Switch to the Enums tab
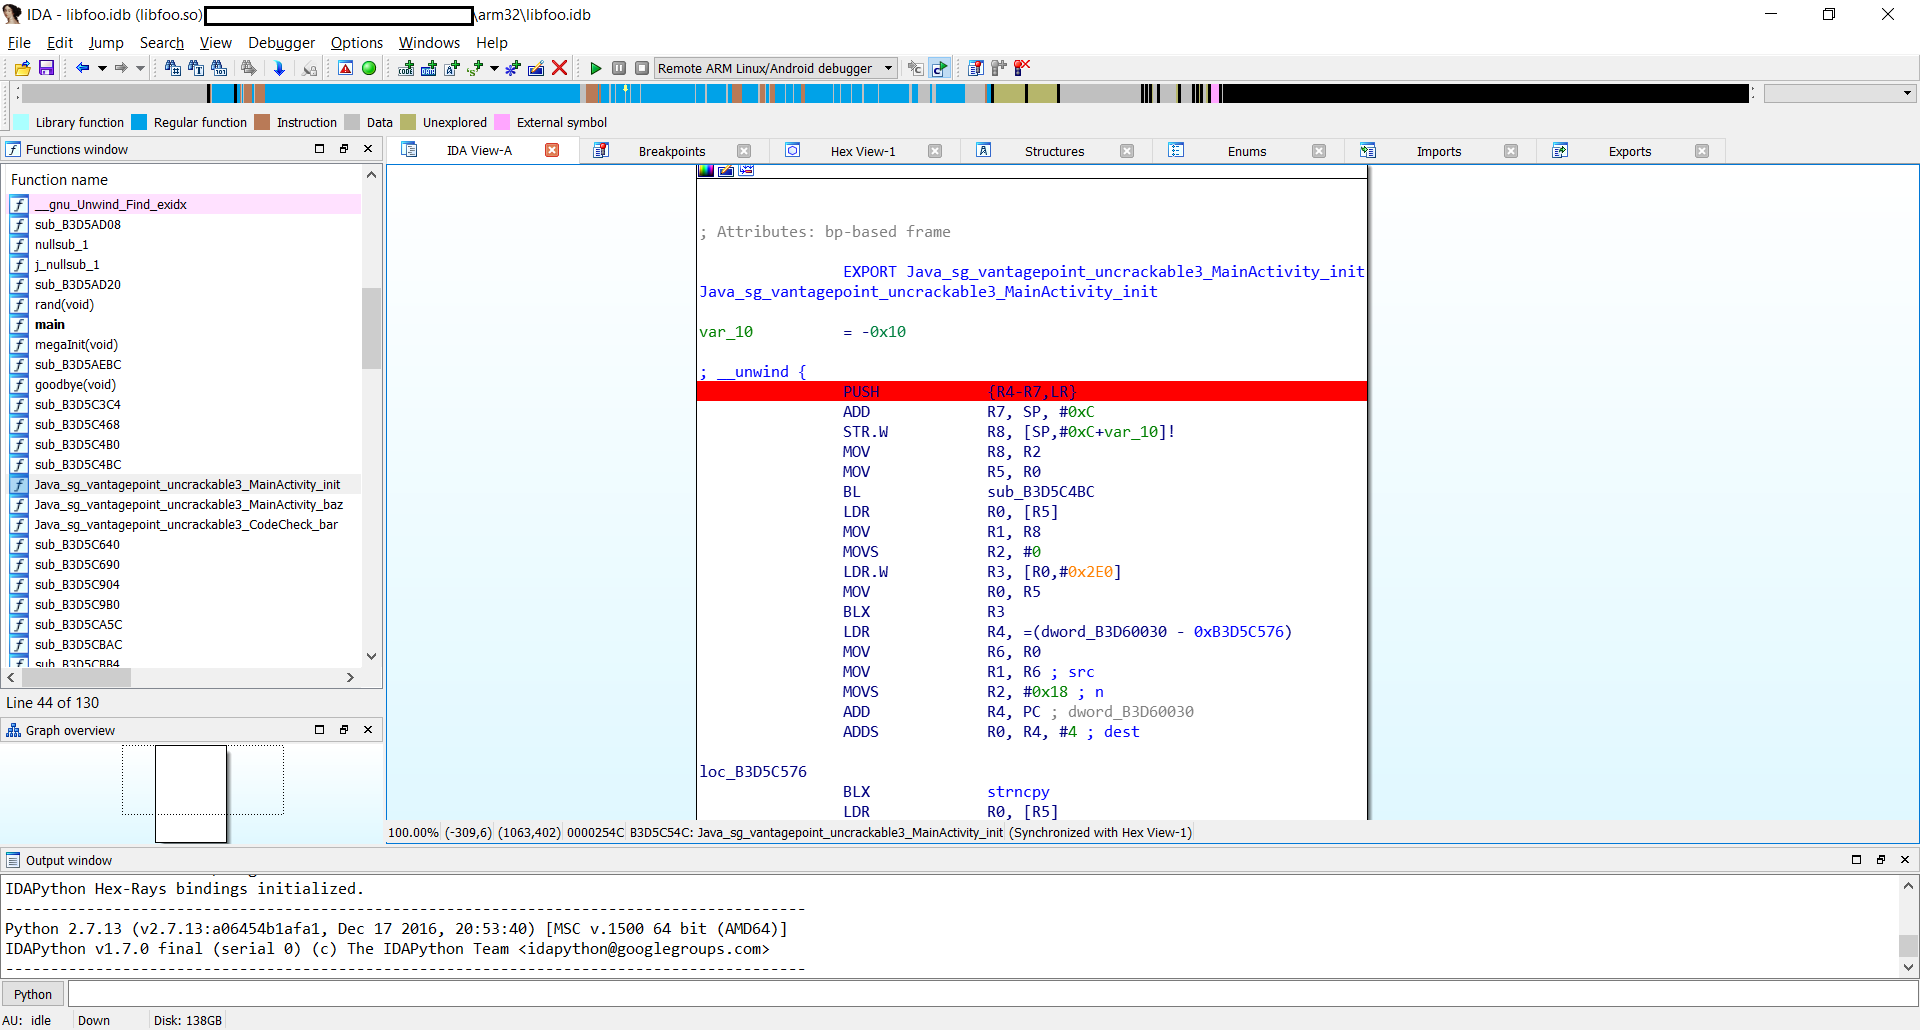Viewport: 1920px width, 1030px height. pos(1247,151)
